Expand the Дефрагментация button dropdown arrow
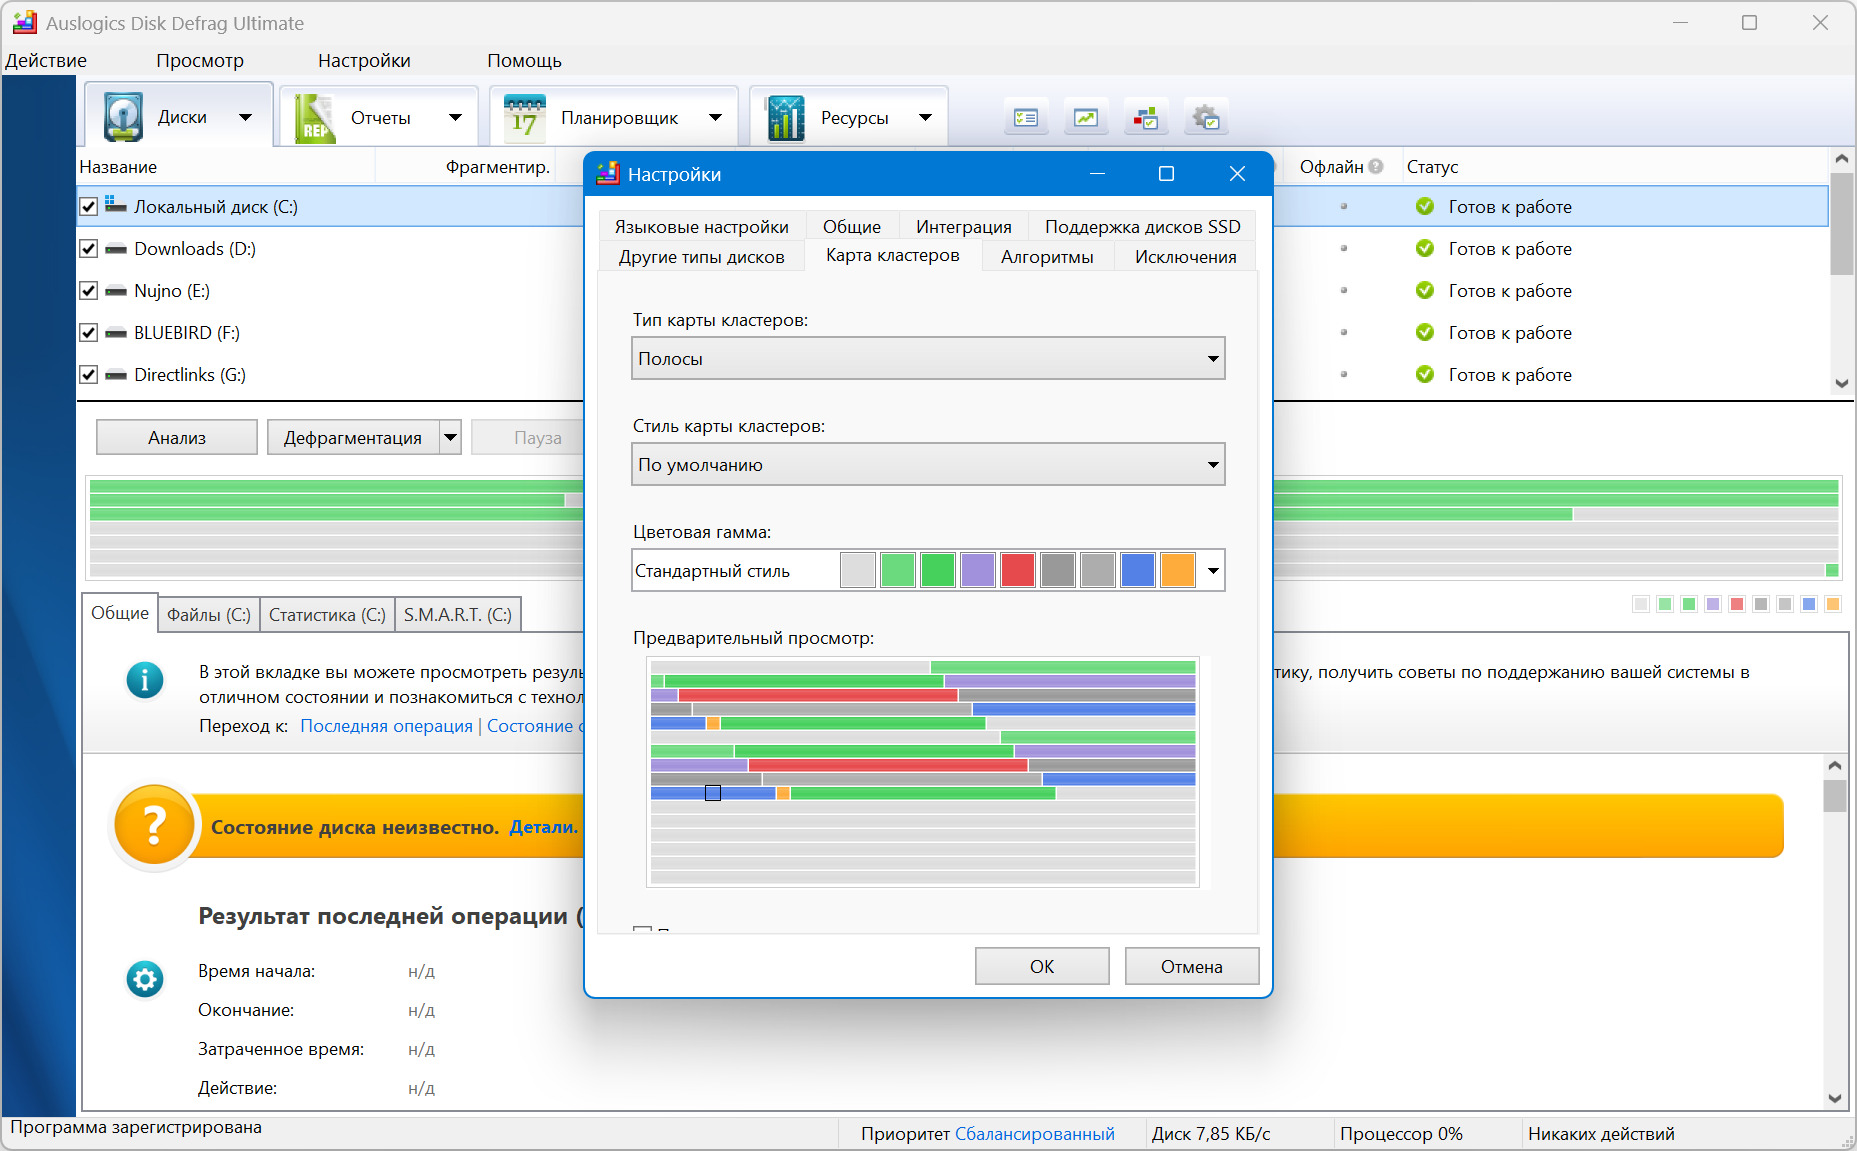 pyautogui.click(x=451, y=438)
